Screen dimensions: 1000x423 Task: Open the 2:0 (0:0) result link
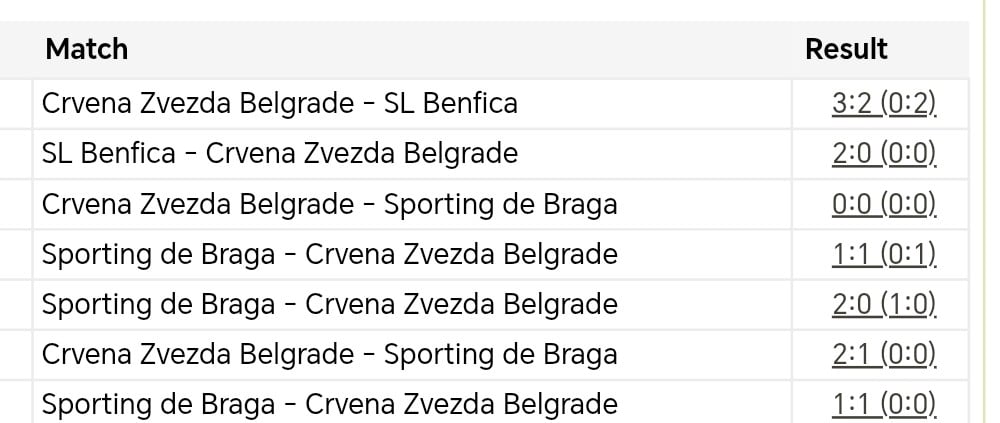pos(883,153)
